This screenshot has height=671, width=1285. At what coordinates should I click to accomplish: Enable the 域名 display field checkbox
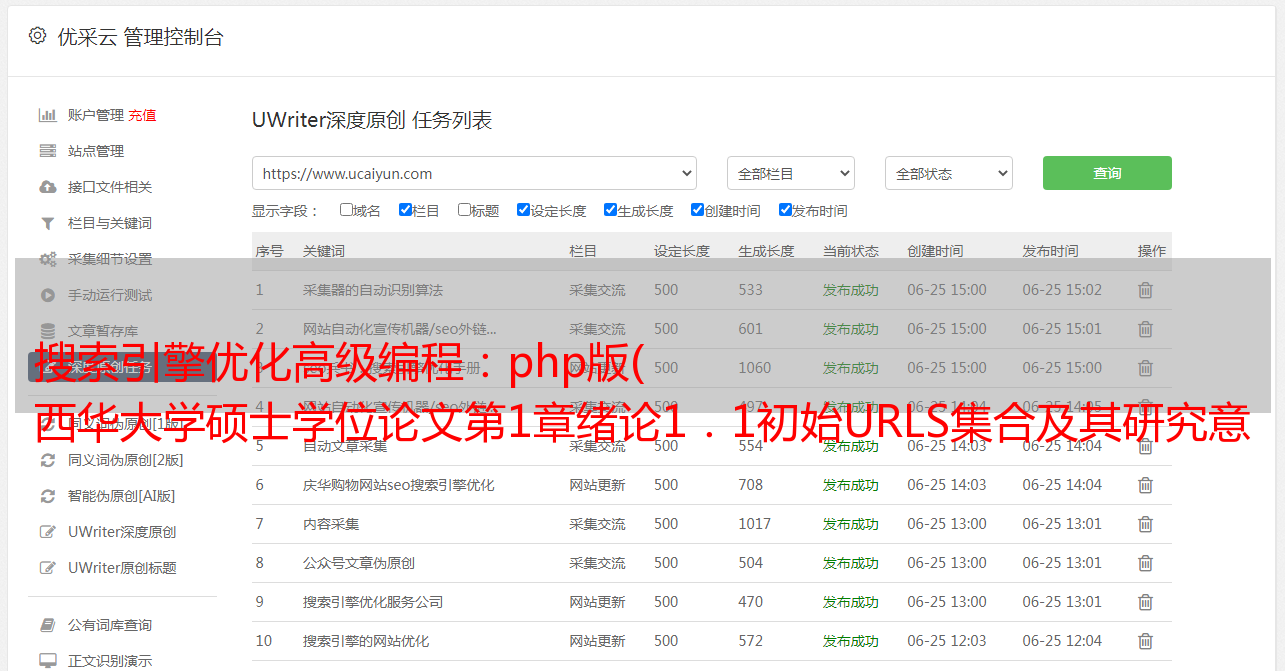(x=346, y=210)
